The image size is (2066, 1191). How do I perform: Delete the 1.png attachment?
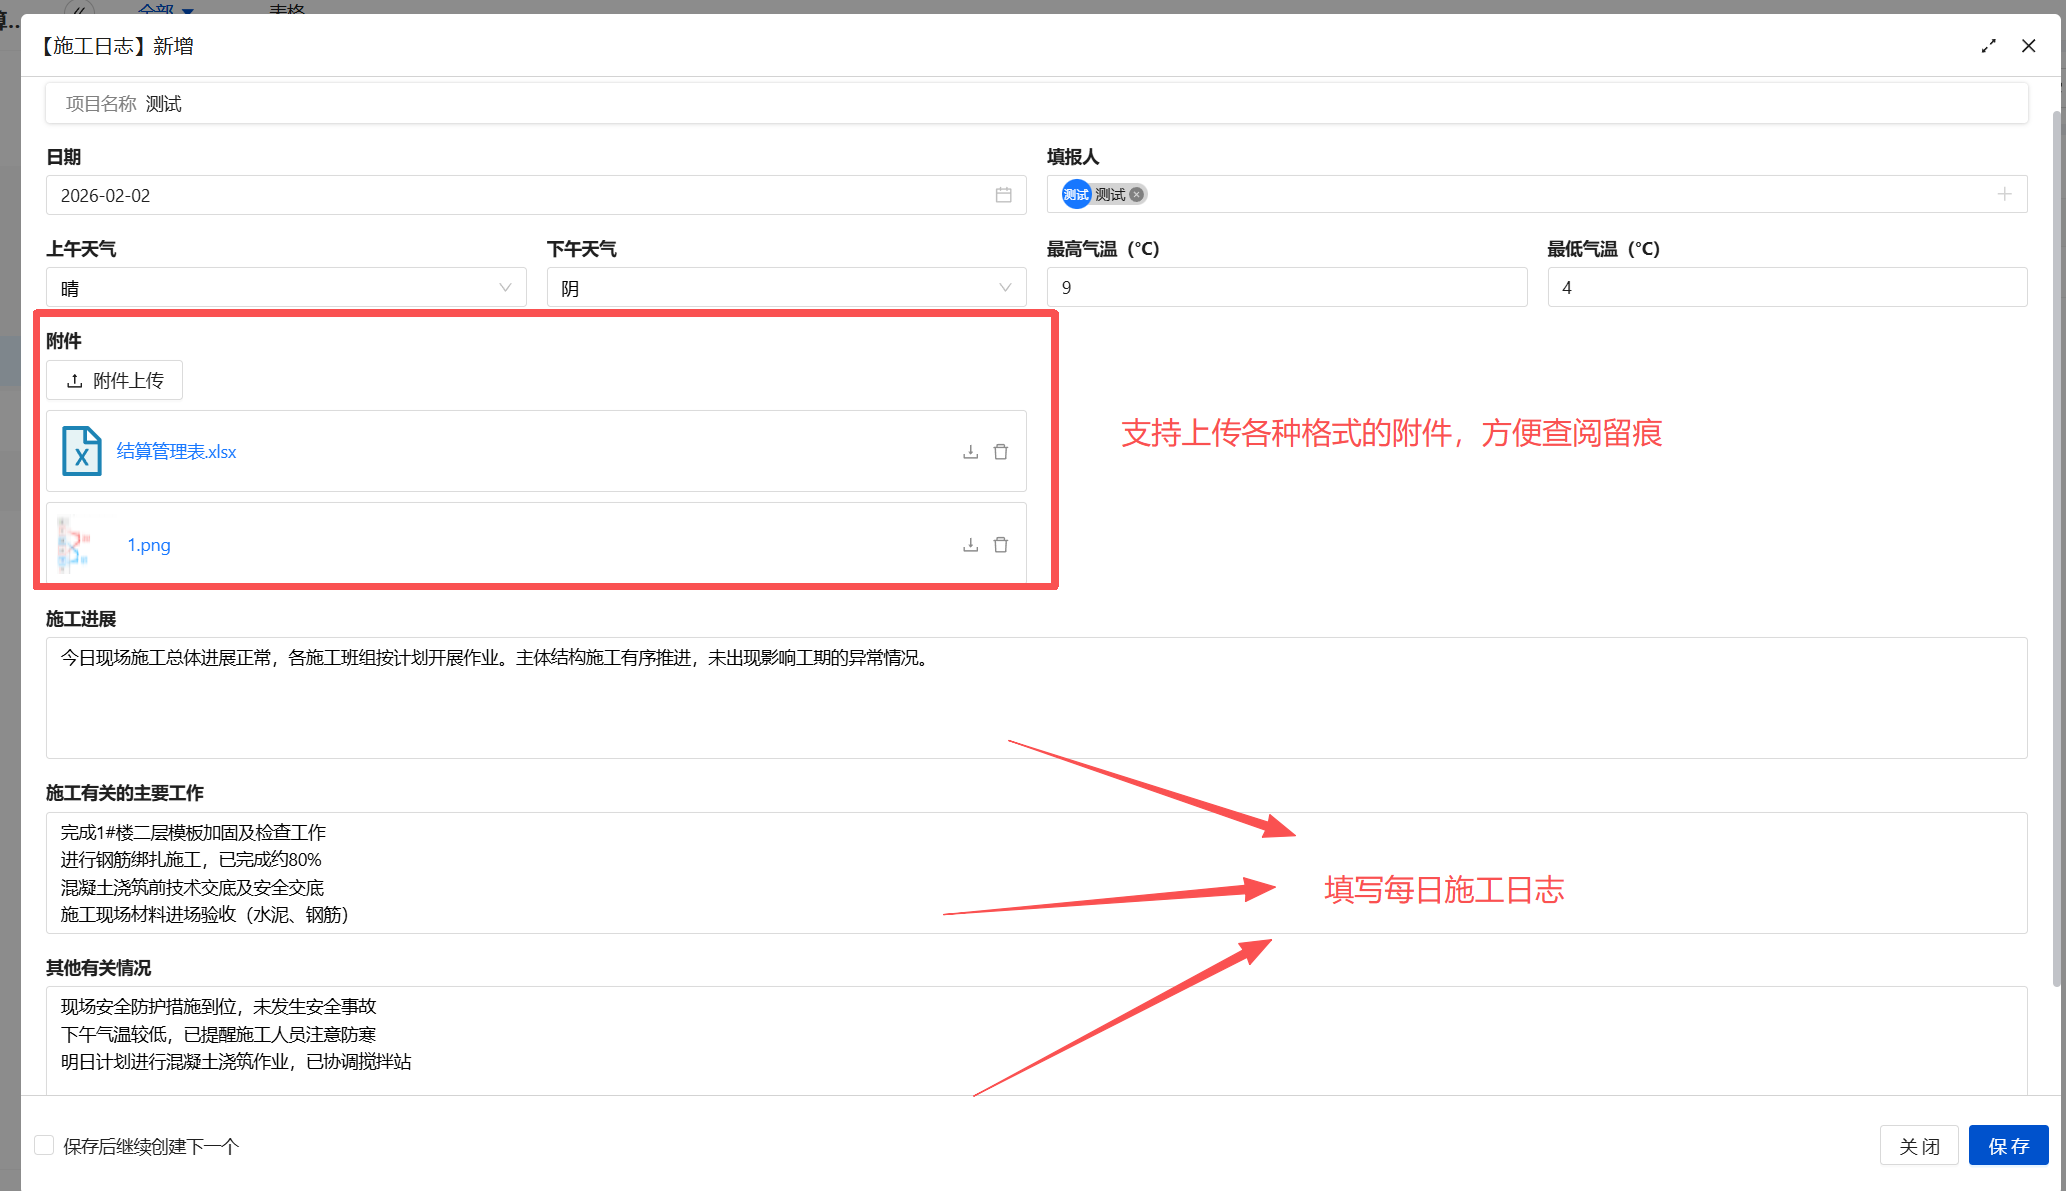(1001, 545)
